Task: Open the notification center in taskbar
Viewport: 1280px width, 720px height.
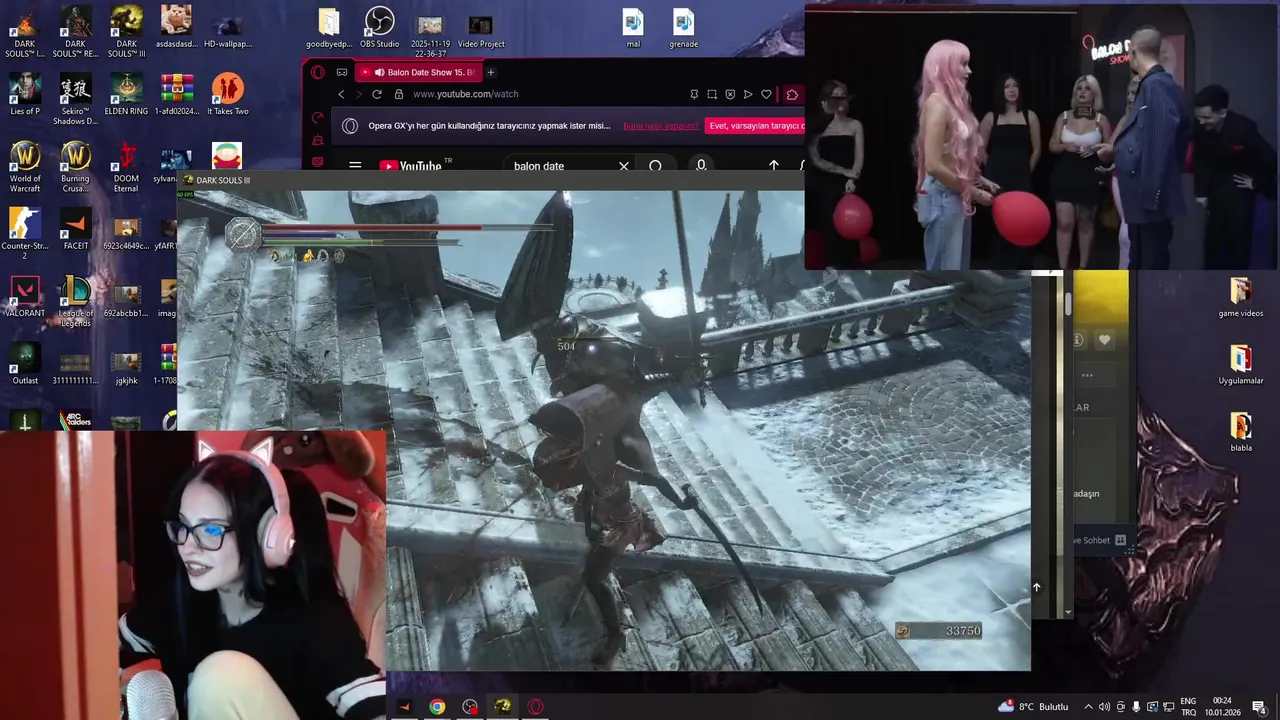Action: coord(1260,707)
